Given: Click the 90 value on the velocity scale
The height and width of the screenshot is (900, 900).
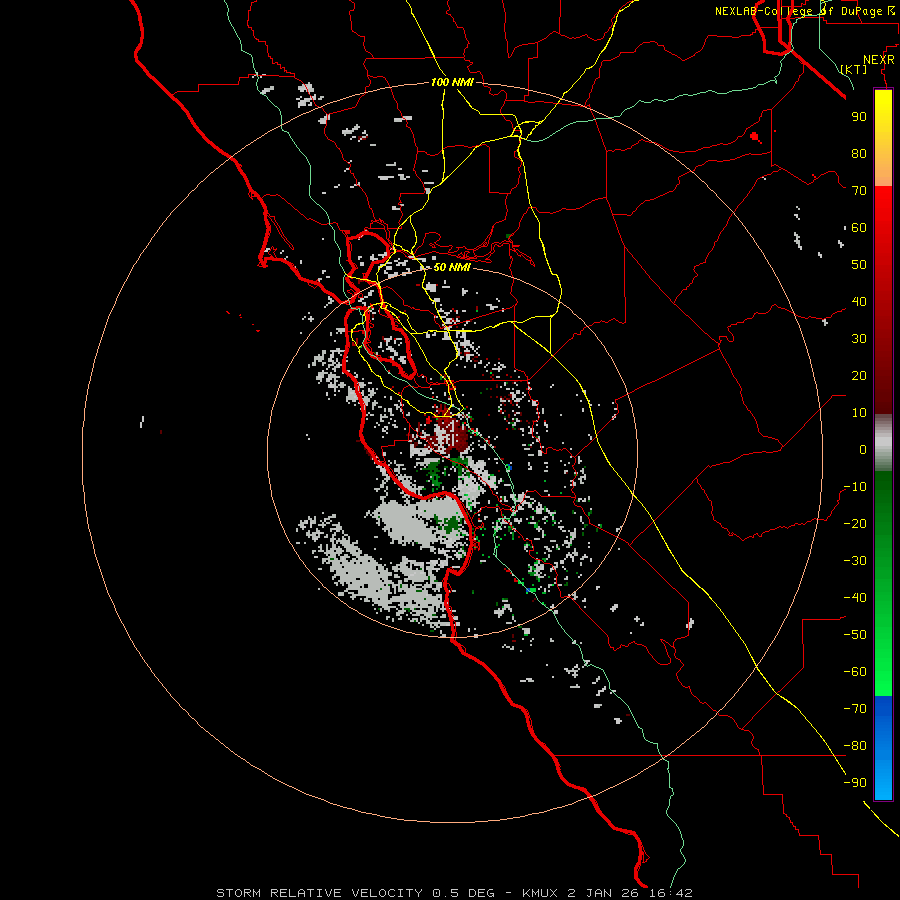Looking at the screenshot, I should tap(859, 117).
